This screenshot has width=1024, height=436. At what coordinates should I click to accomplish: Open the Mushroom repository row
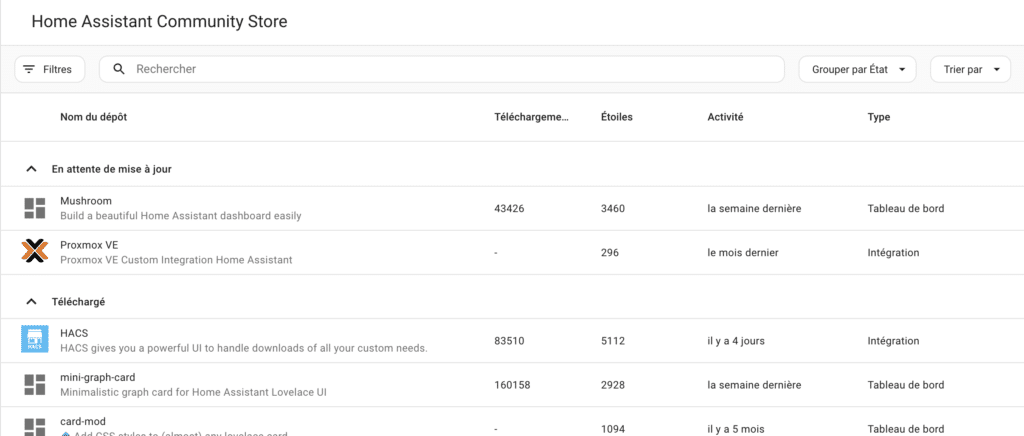(512, 208)
